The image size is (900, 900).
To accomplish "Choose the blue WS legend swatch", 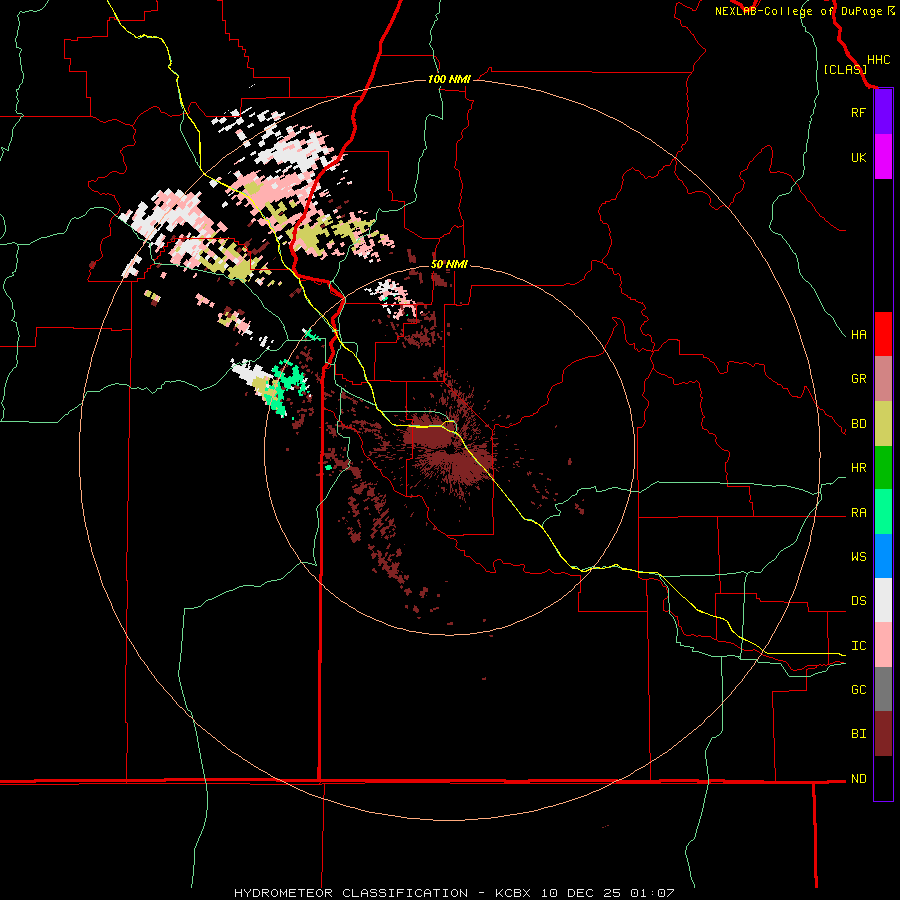I will pos(883,556).
